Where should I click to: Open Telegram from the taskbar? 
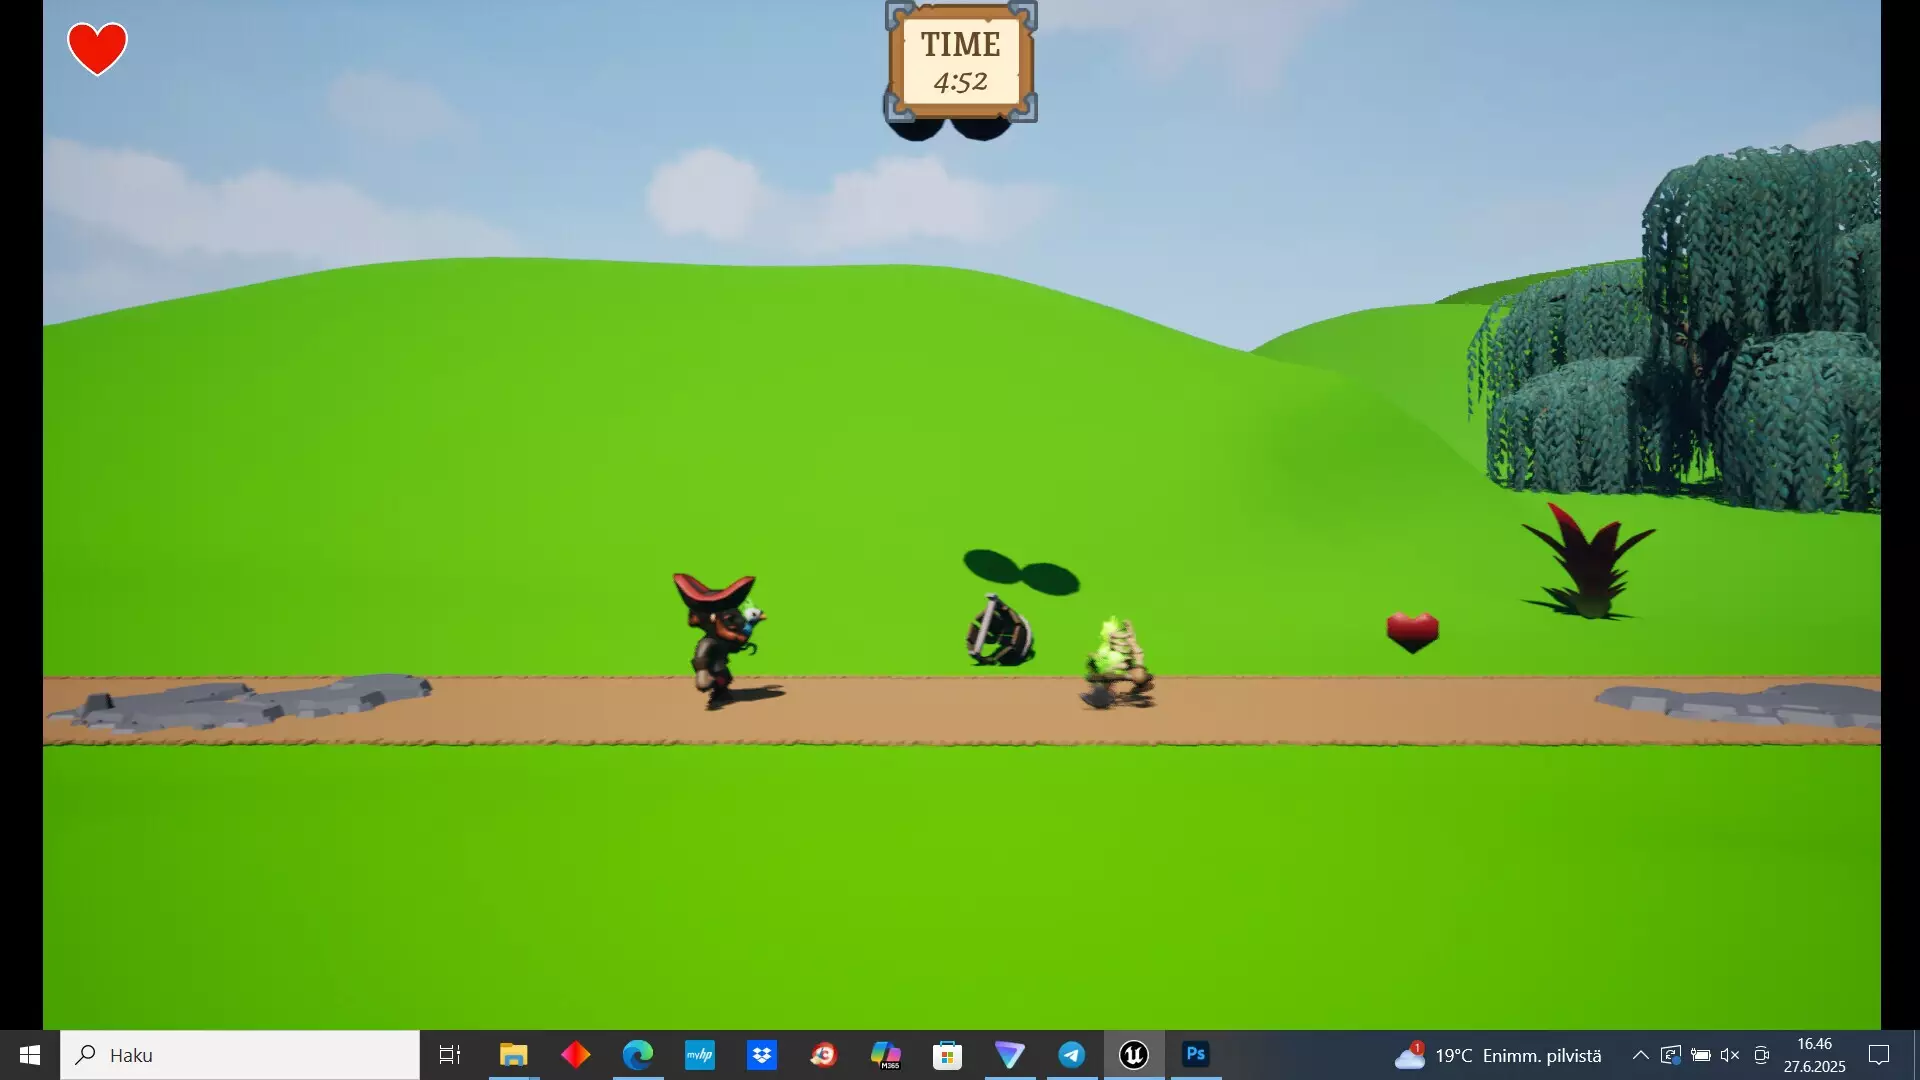(x=1071, y=1055)
